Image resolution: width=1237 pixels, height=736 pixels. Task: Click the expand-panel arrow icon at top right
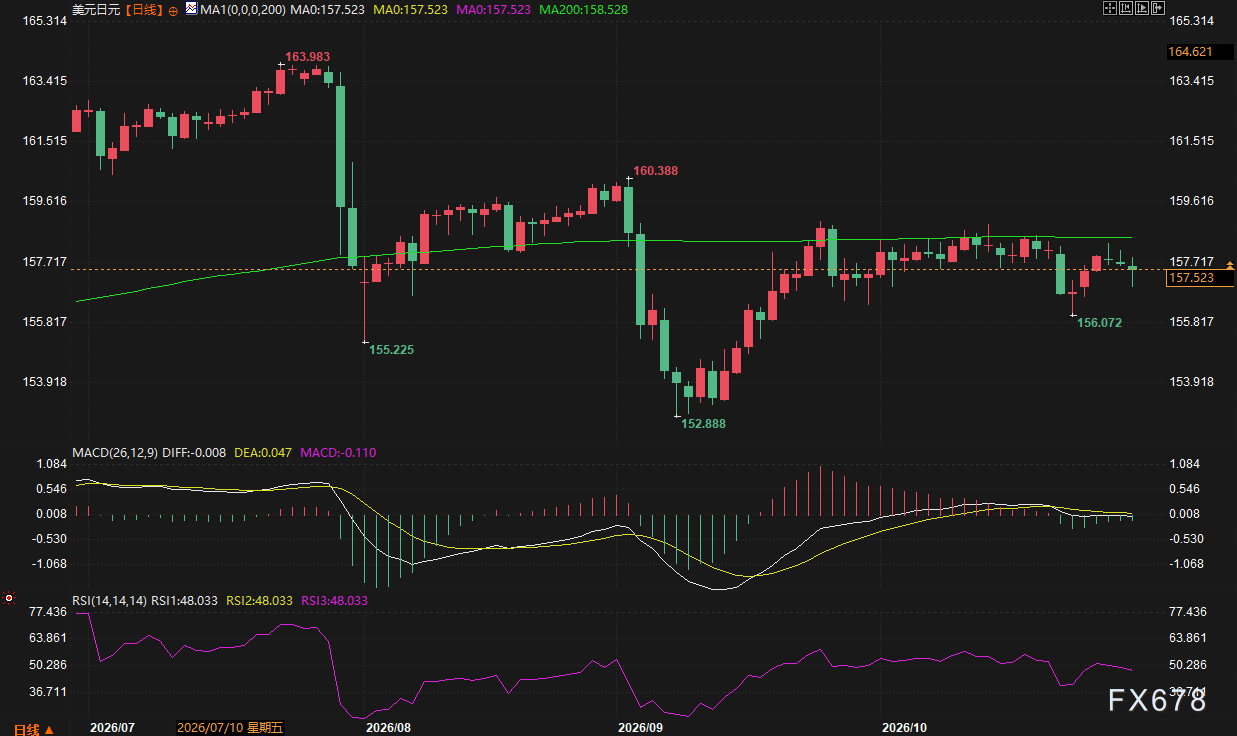tap(1158, 8)
